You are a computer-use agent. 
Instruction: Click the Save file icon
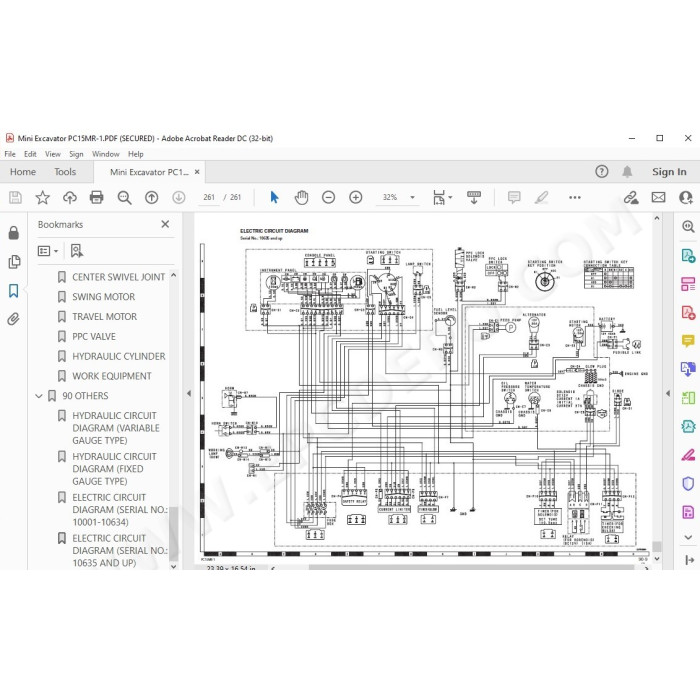15,197
